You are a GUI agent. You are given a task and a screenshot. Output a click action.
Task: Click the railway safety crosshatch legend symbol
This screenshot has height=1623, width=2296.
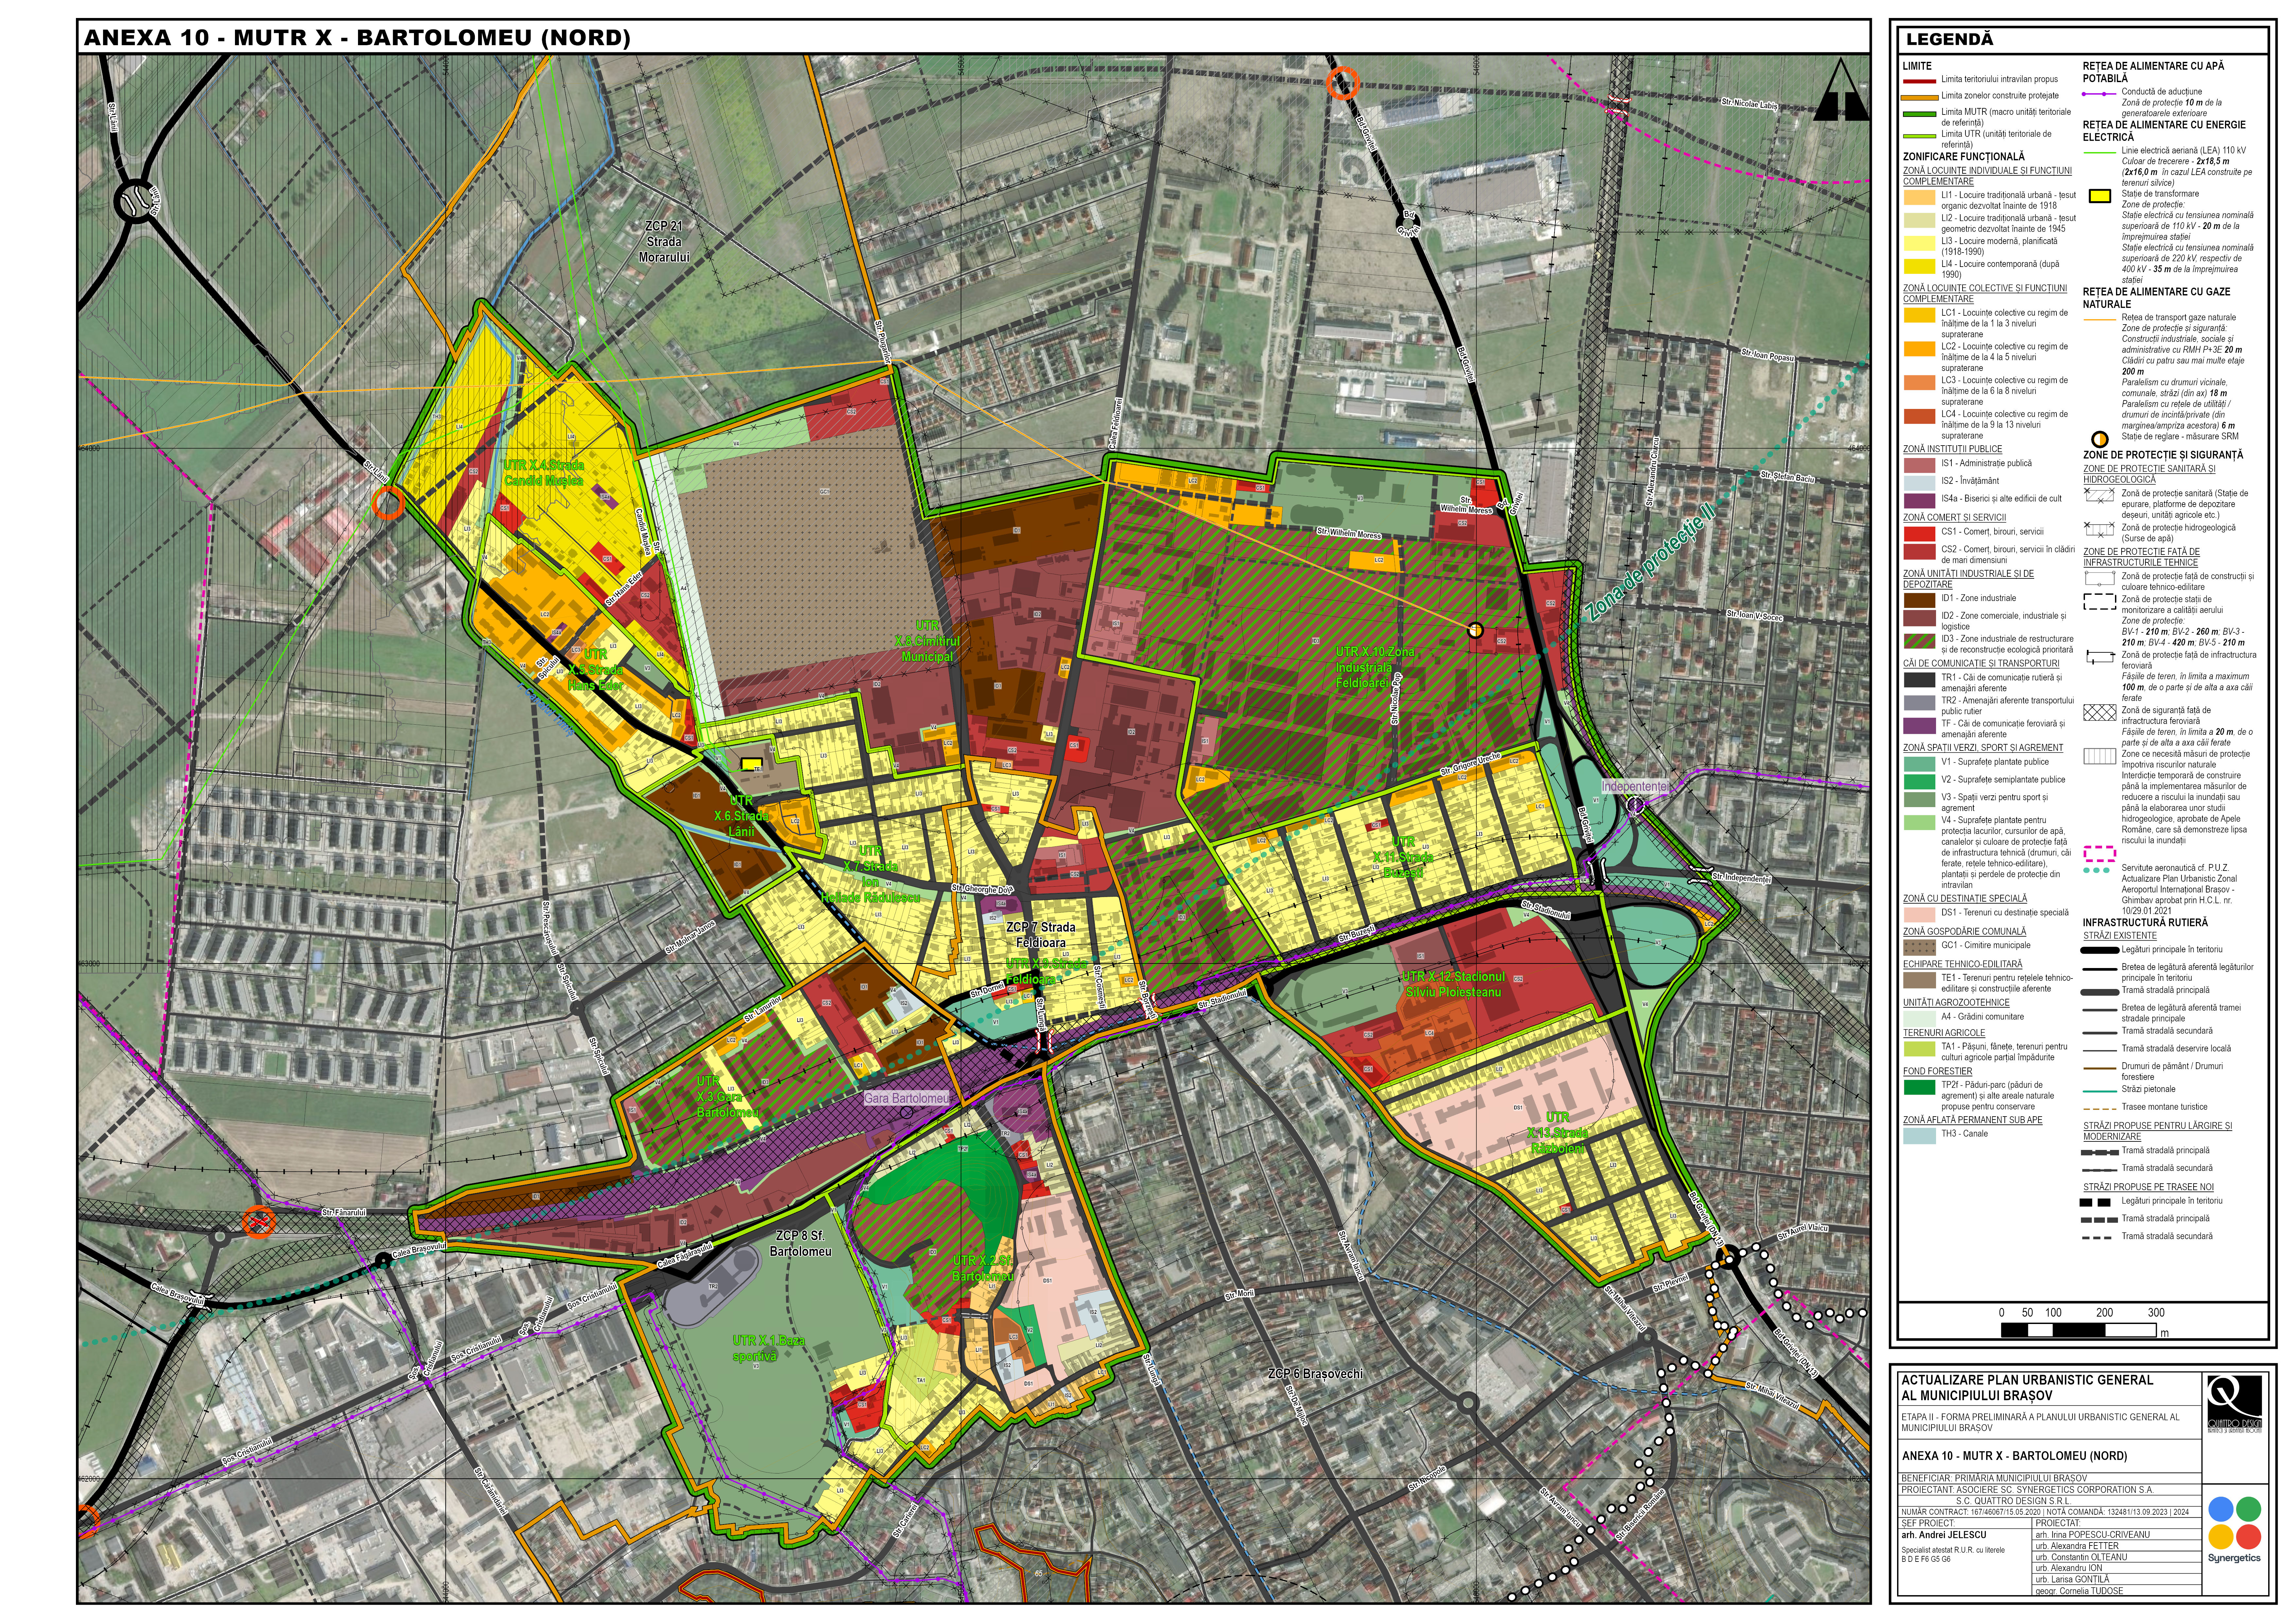(2100, 713)
